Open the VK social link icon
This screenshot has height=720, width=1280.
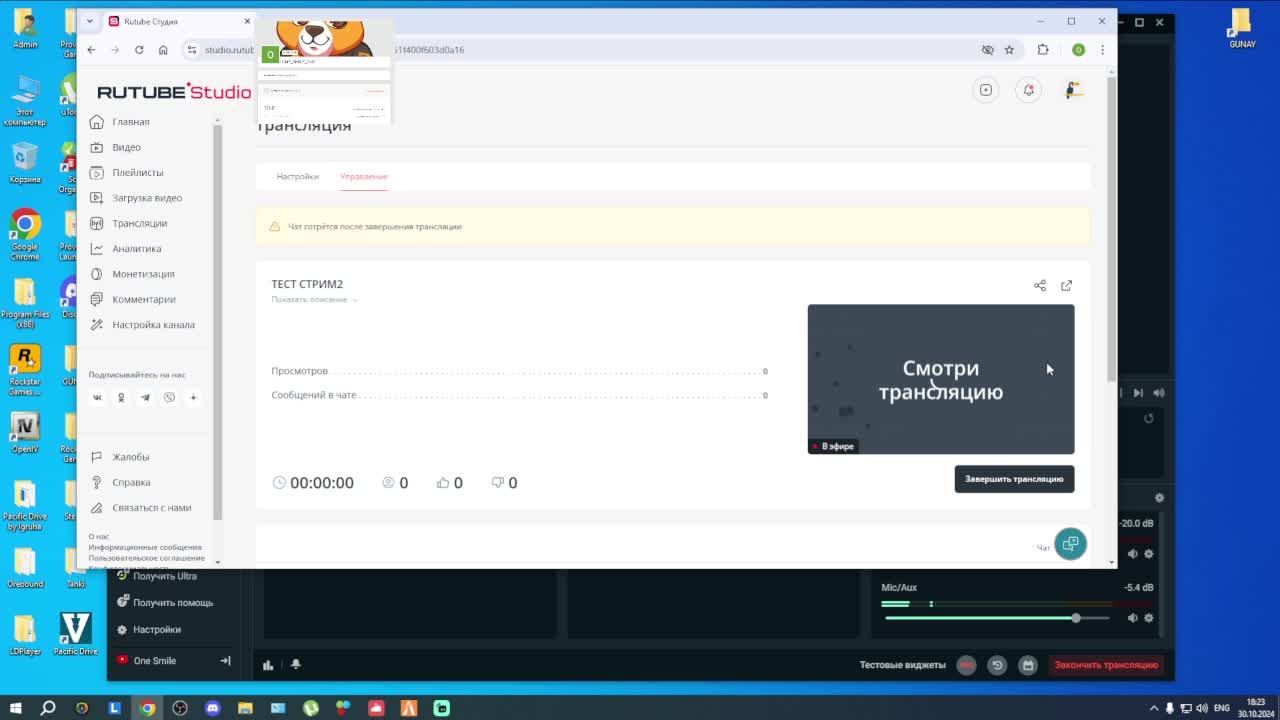point(97,397)
